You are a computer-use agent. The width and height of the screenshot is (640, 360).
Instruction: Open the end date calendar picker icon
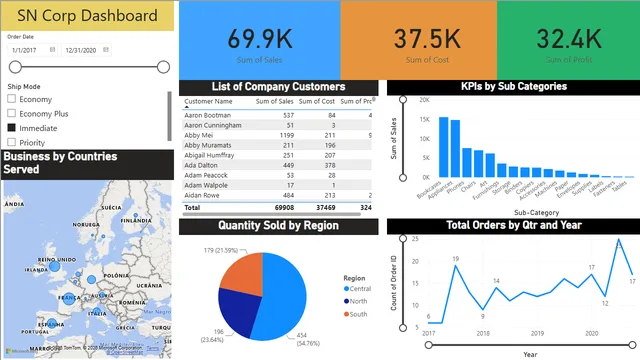tap(106, 49)
